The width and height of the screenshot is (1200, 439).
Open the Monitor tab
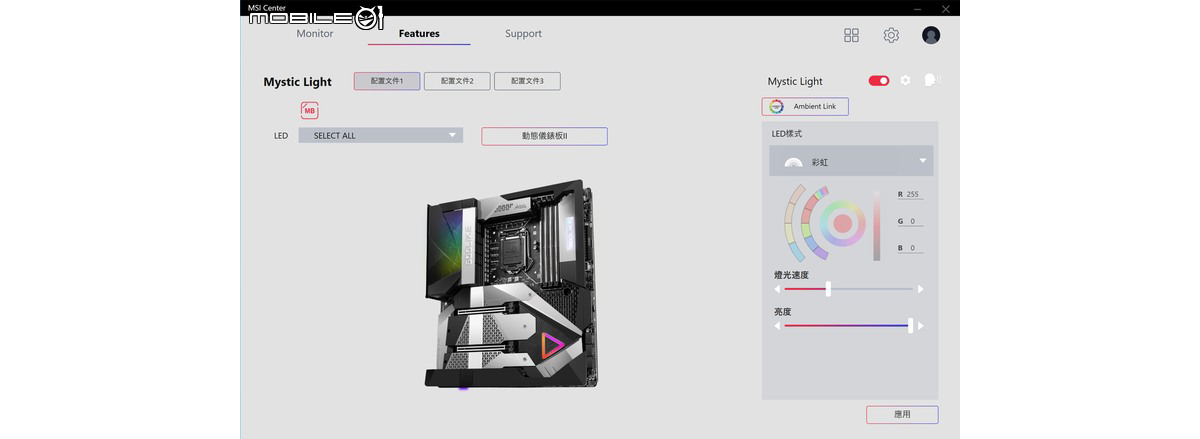(315, 34)
